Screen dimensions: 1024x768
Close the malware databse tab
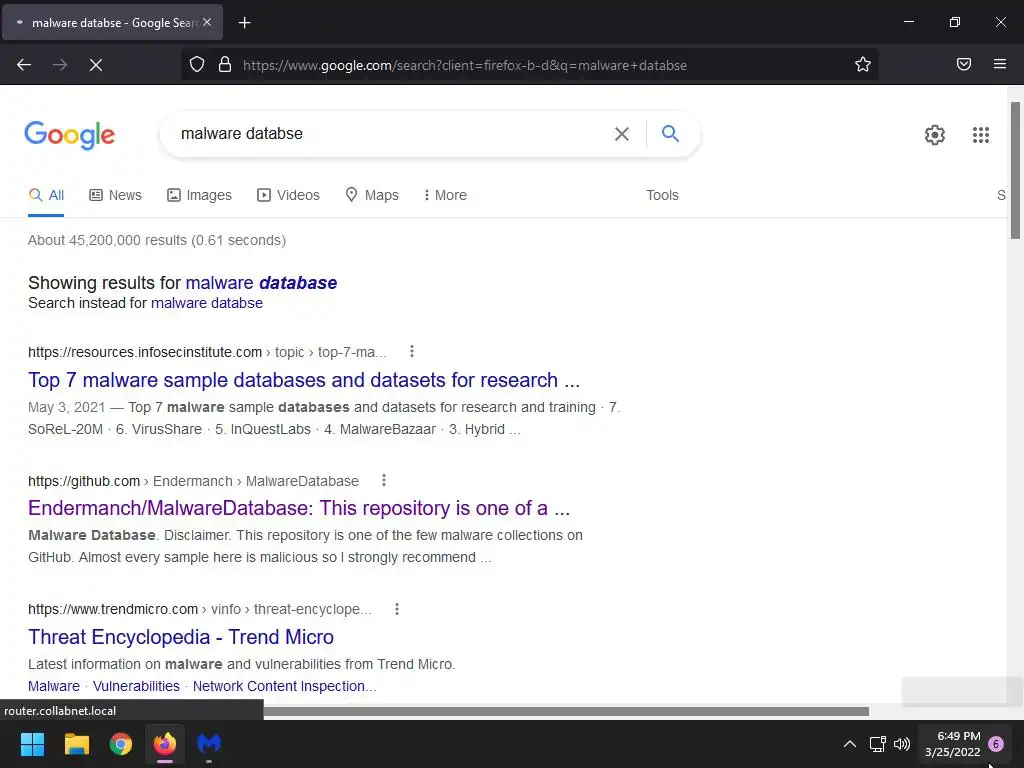pos(207,22)
